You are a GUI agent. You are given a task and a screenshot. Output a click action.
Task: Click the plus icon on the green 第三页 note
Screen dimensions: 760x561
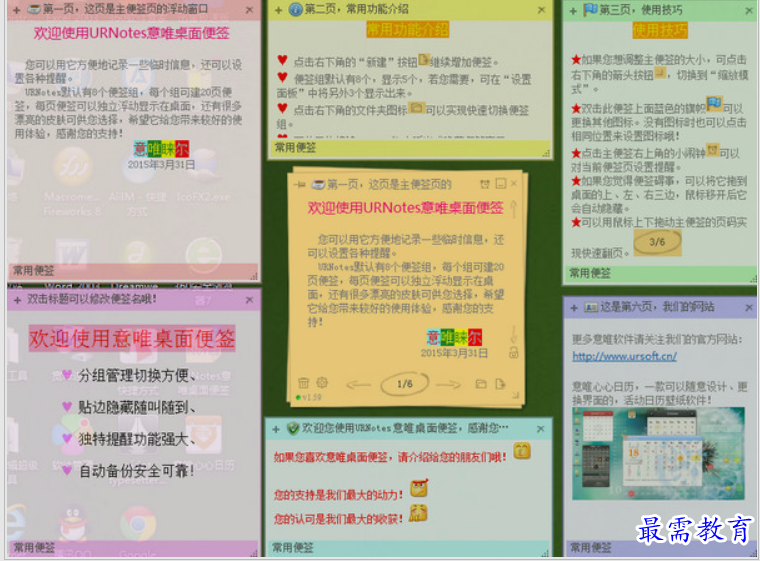tap(573, 11)
